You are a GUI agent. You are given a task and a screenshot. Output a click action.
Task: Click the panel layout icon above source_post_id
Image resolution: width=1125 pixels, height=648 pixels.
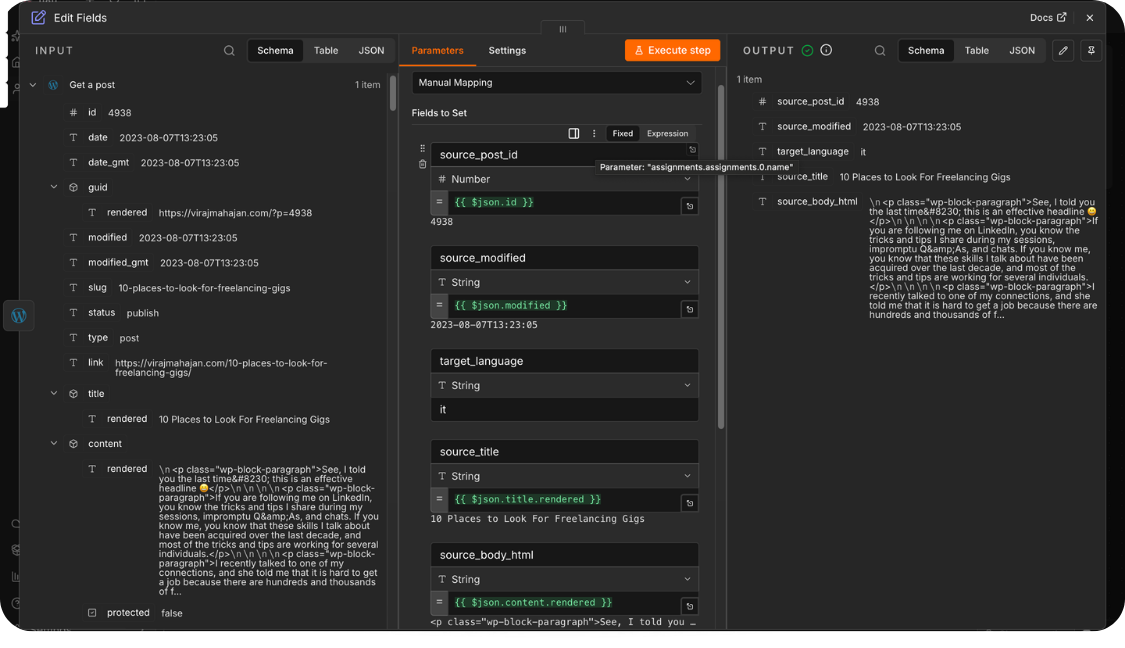tap(573, 133)
